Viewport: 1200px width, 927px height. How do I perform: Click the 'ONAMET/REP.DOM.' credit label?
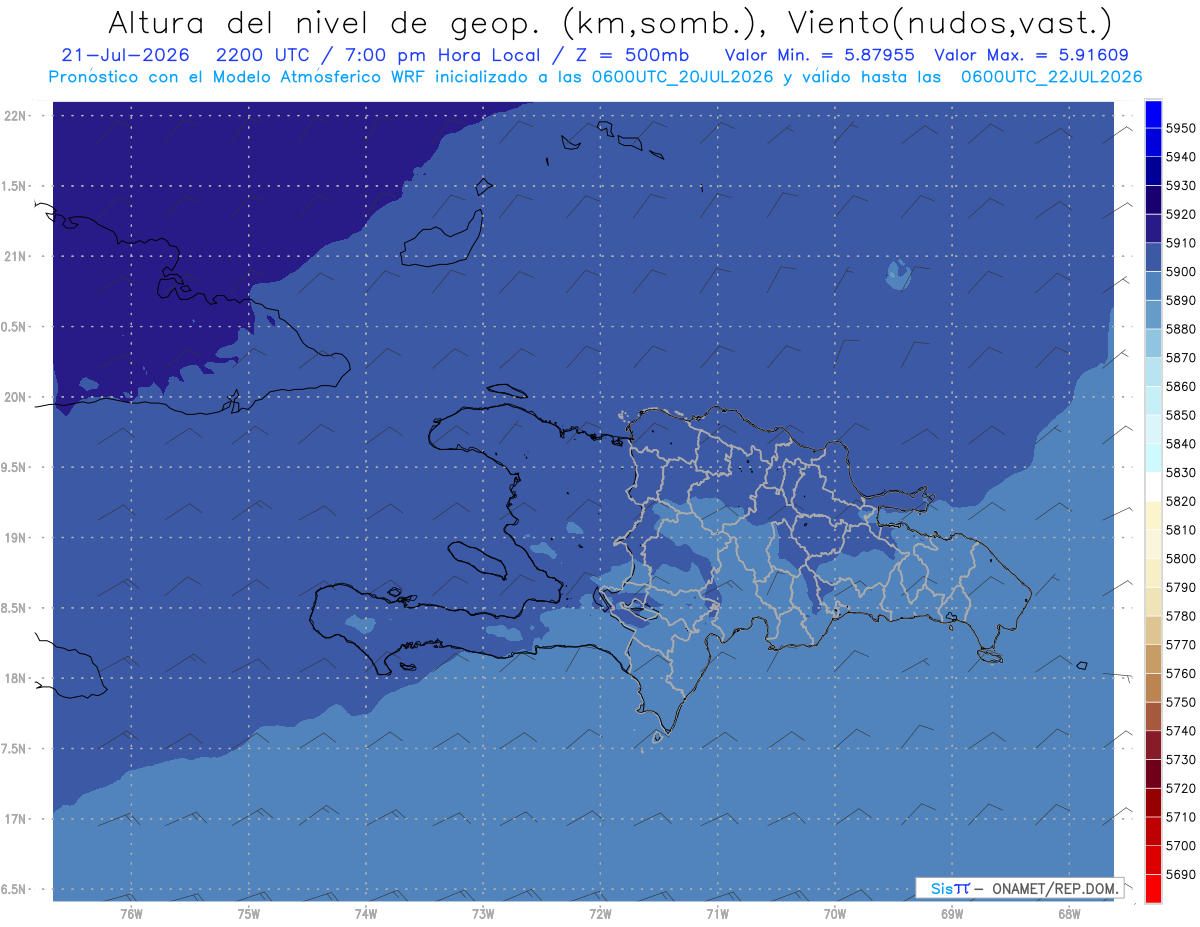click(1055, 888)
